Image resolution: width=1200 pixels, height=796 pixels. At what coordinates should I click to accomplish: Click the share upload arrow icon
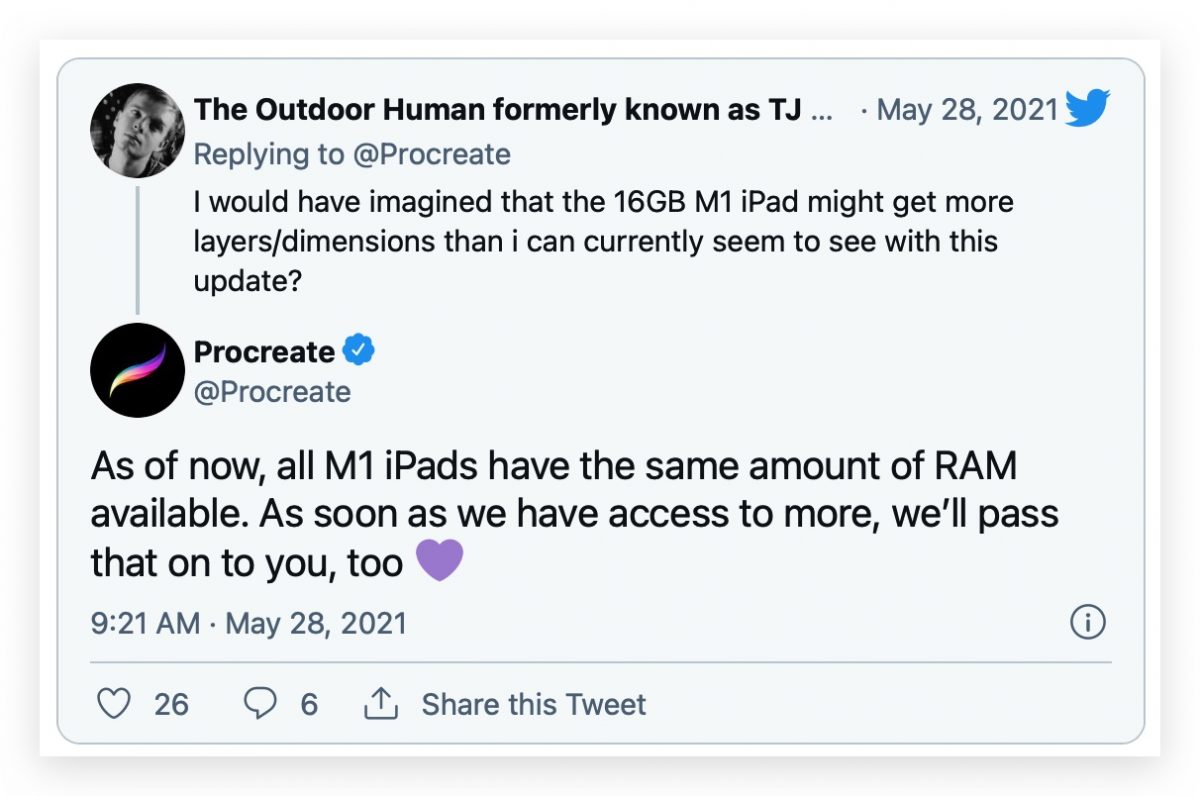[x=381, y=703]
